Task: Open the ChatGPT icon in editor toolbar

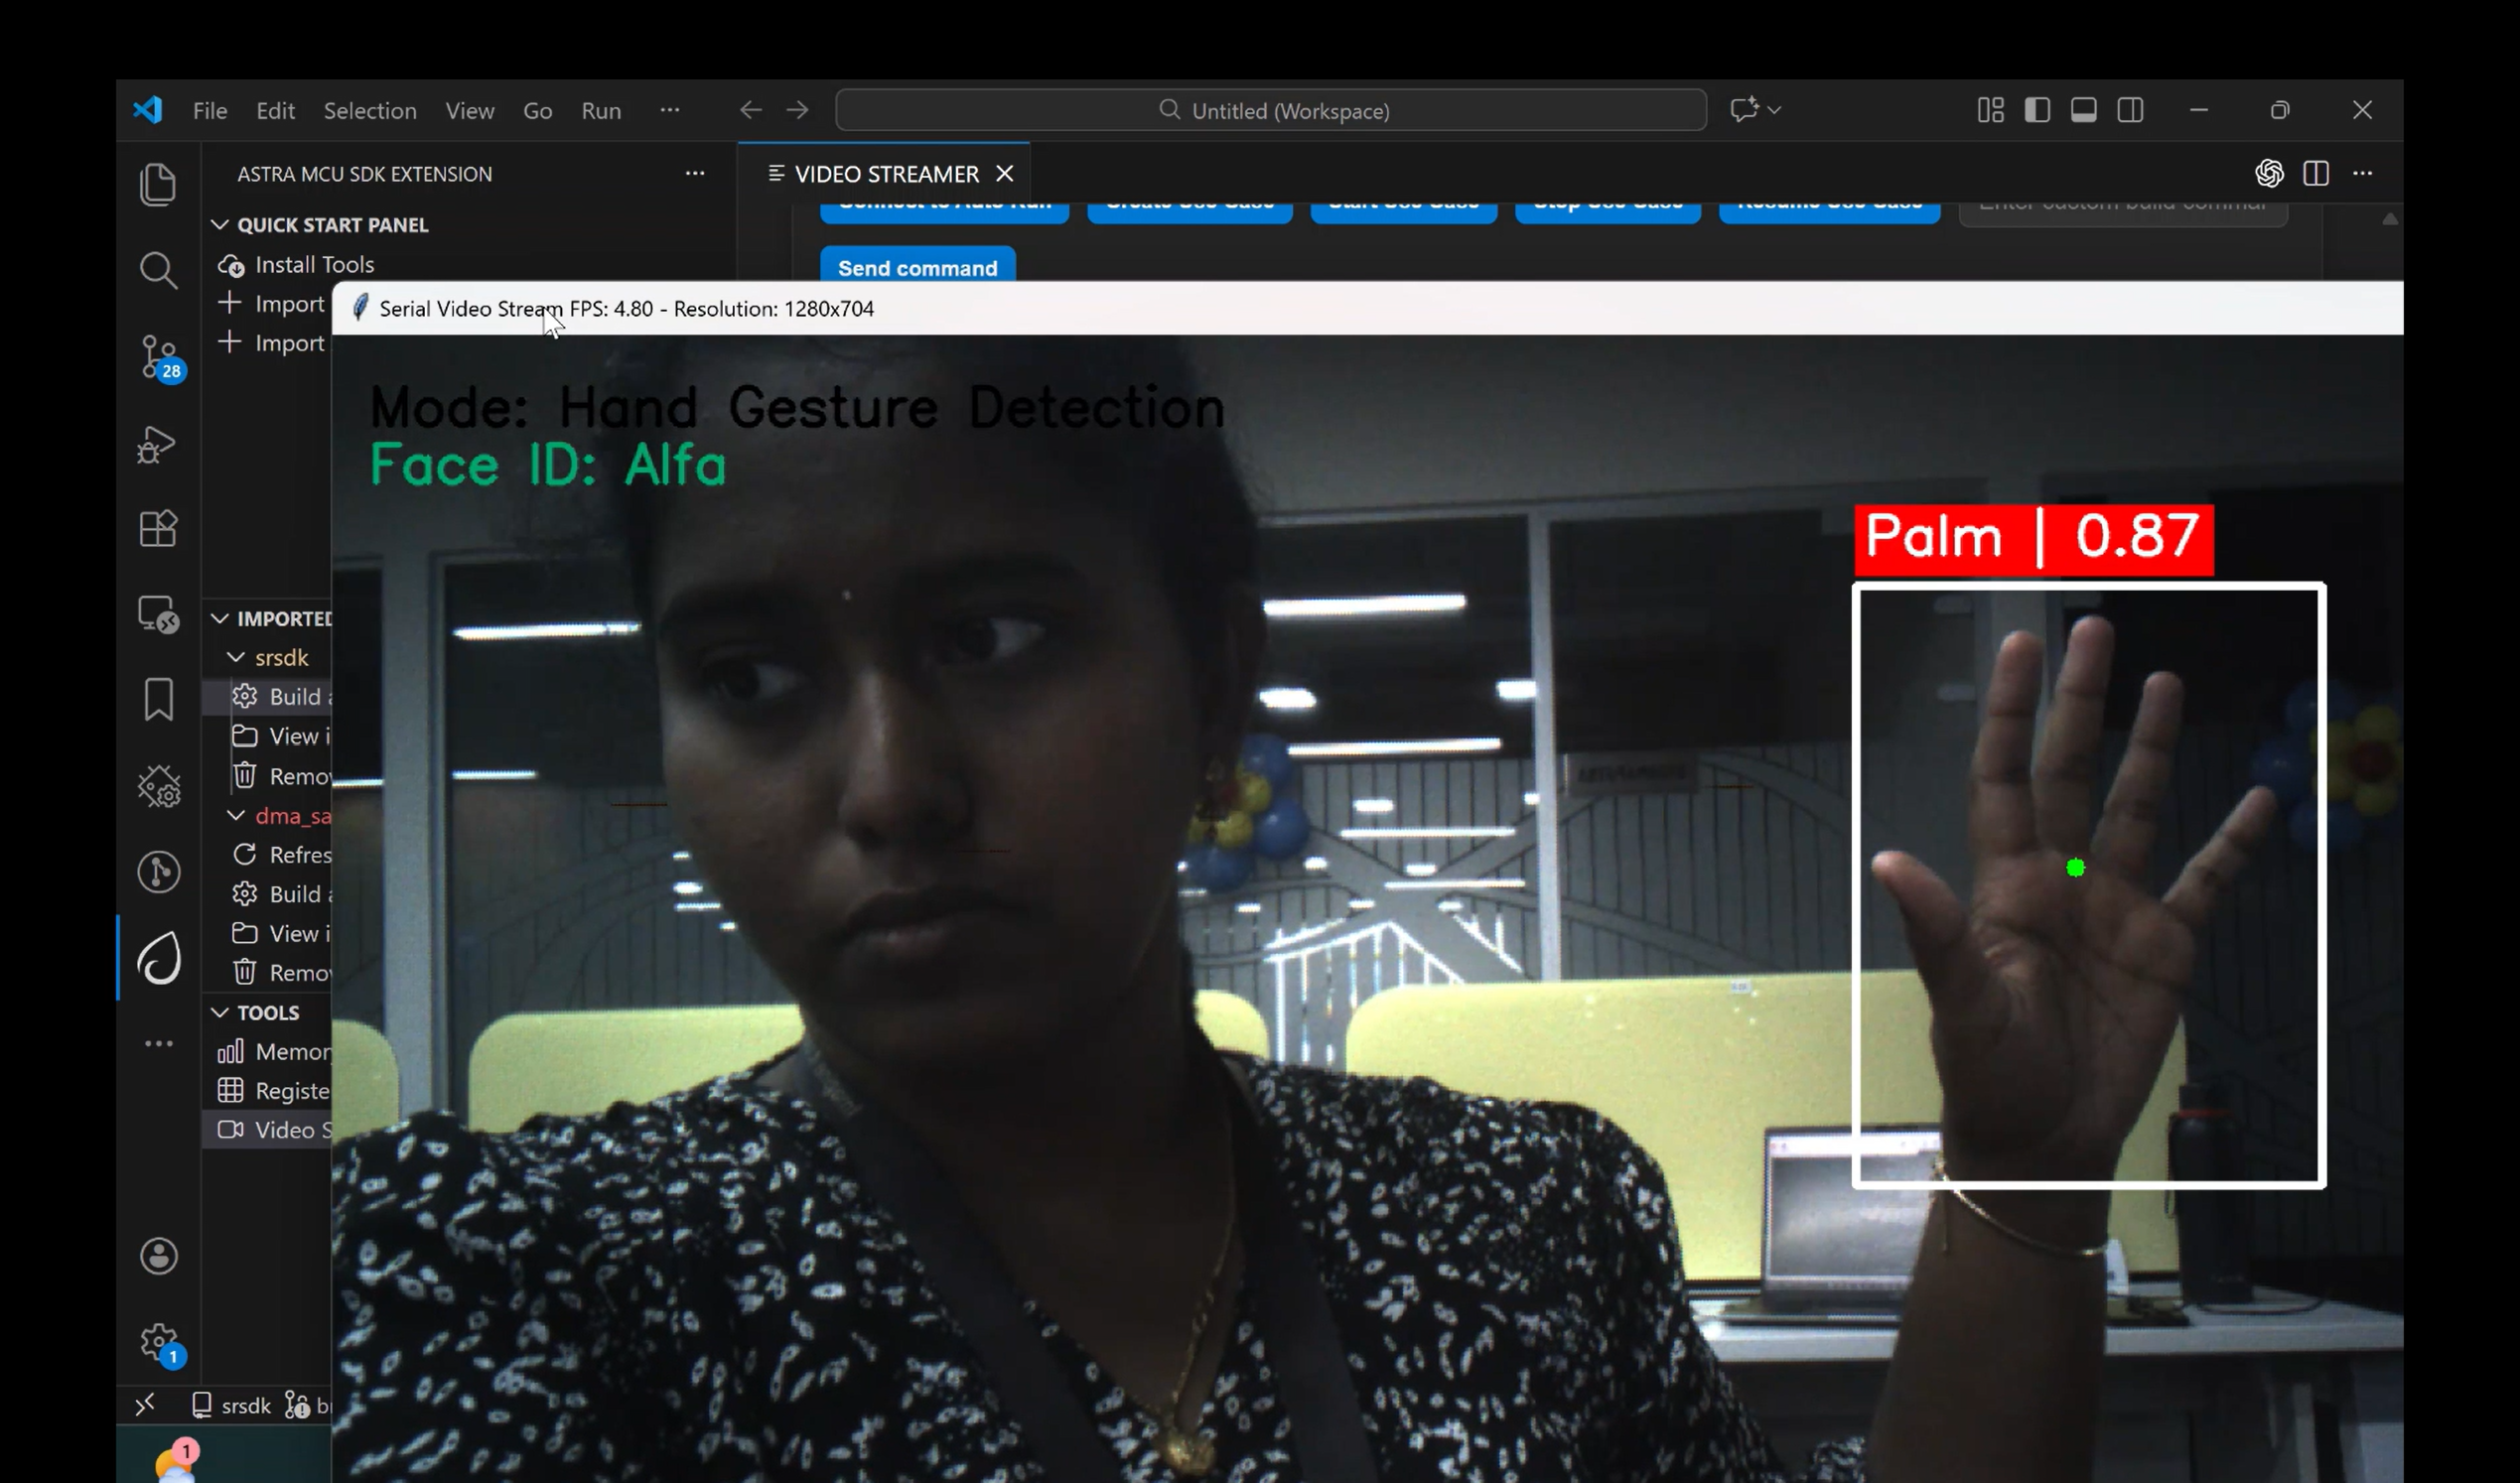Action: click(x=2269, y=174)
